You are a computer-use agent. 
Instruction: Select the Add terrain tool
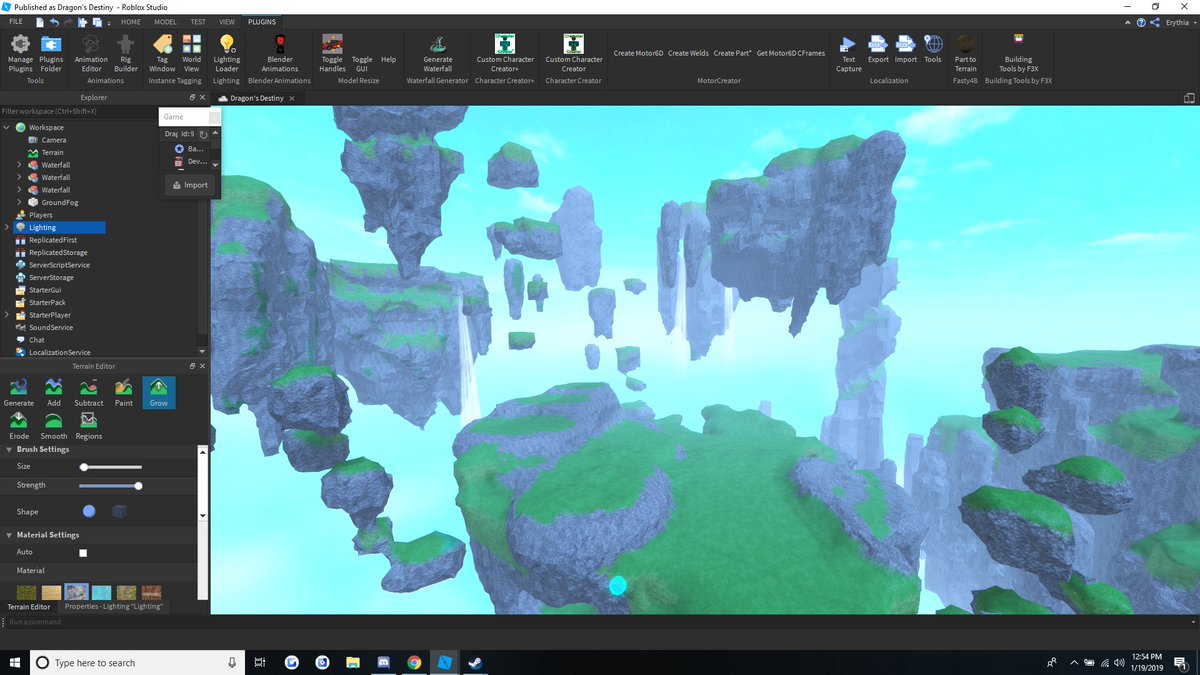[54, 392]
